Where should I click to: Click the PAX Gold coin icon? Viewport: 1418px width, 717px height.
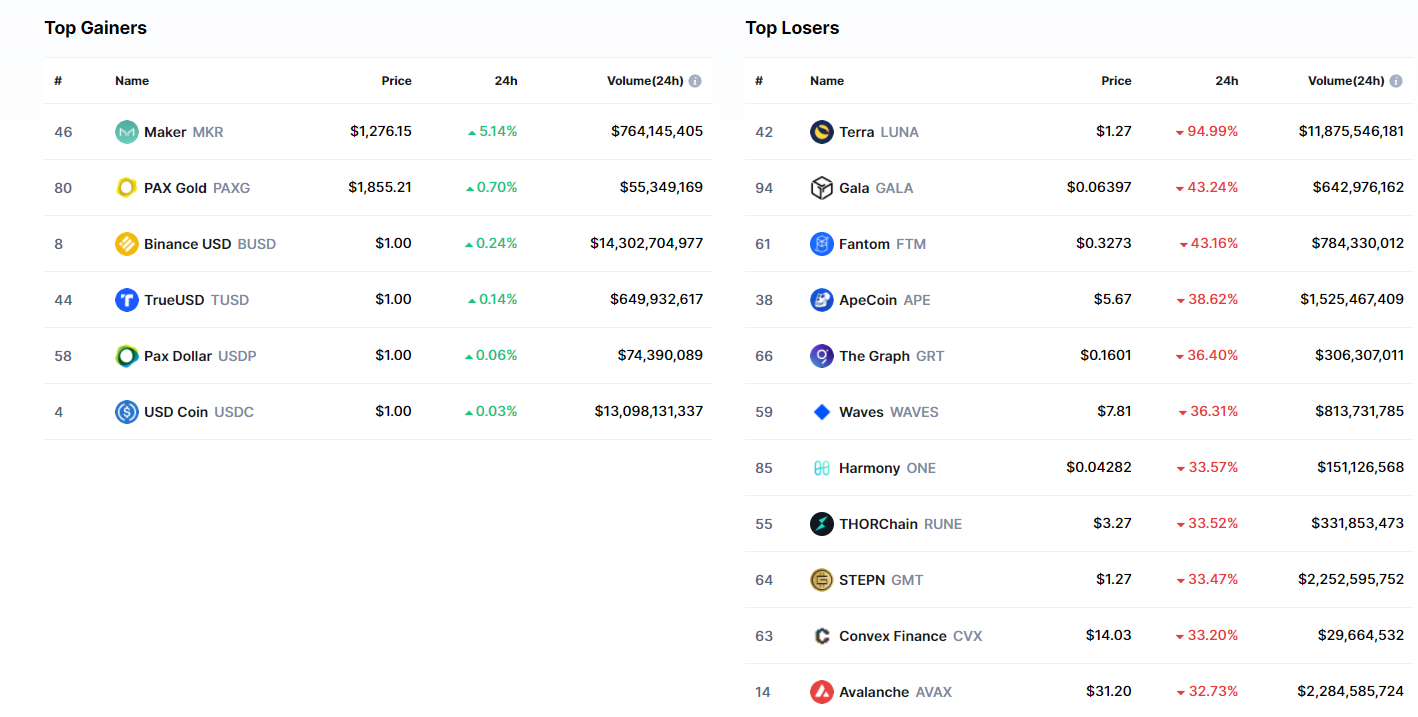126,188
